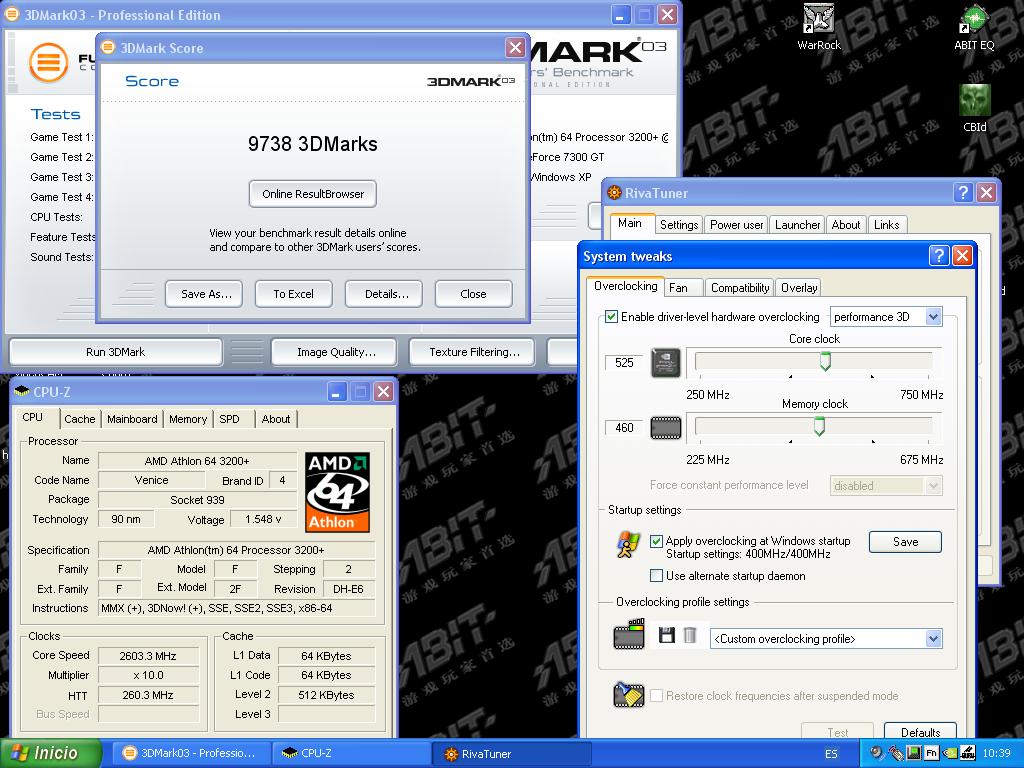
Task: Click the GPU chip icon beside Core clock
Action: pyautogui.click(x=666, y=362)
